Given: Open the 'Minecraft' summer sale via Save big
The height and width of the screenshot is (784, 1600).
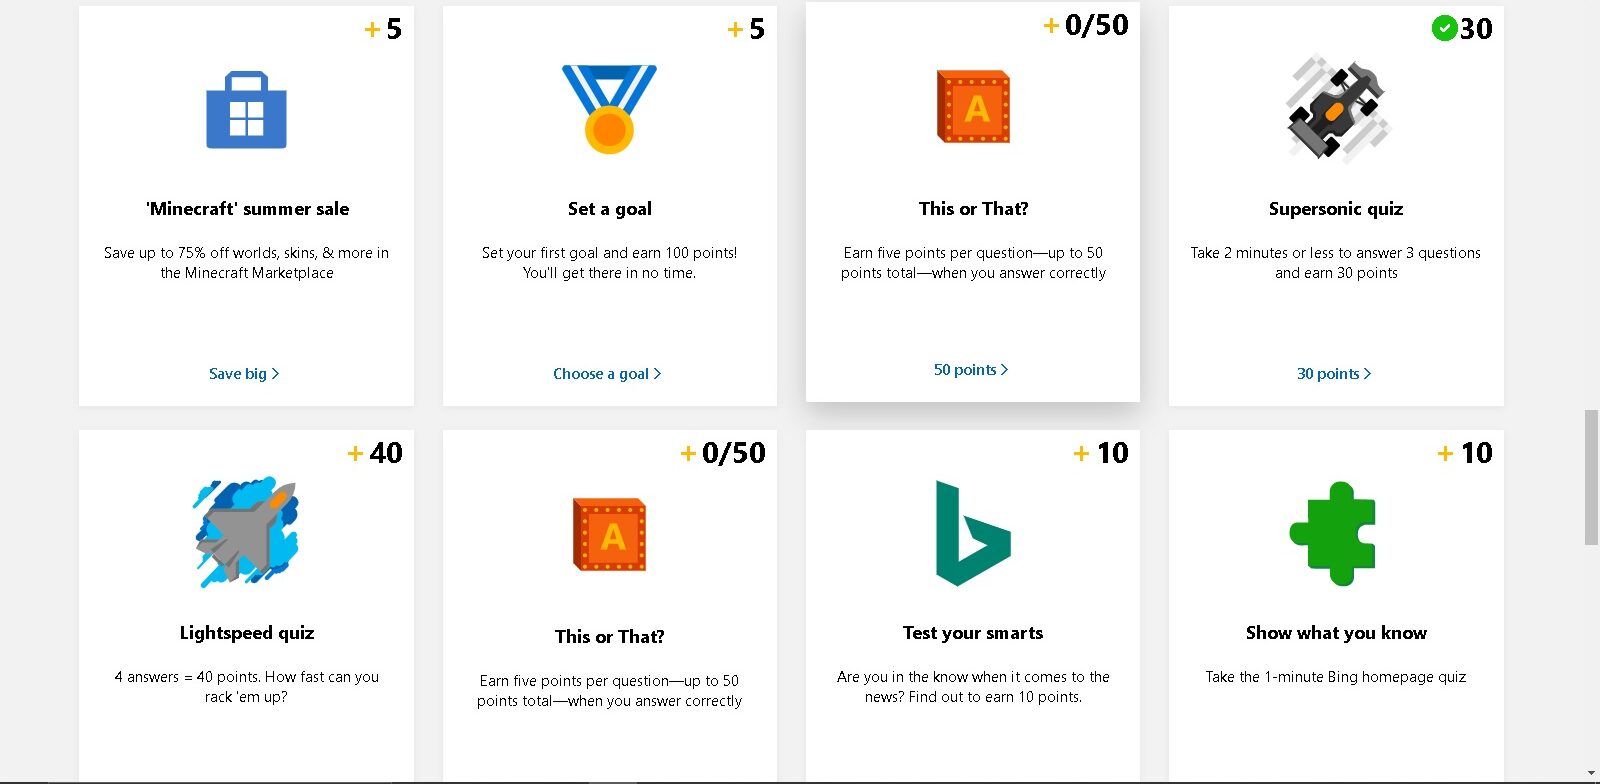Looking at the screenshot, I should click(x=239, y=373).
